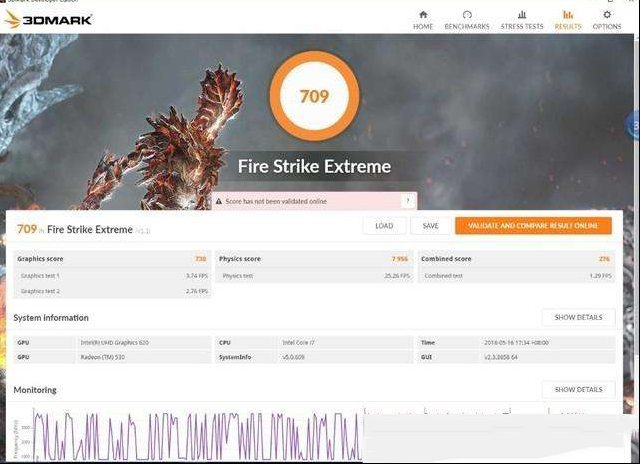Show details for System information

(578, 317)
